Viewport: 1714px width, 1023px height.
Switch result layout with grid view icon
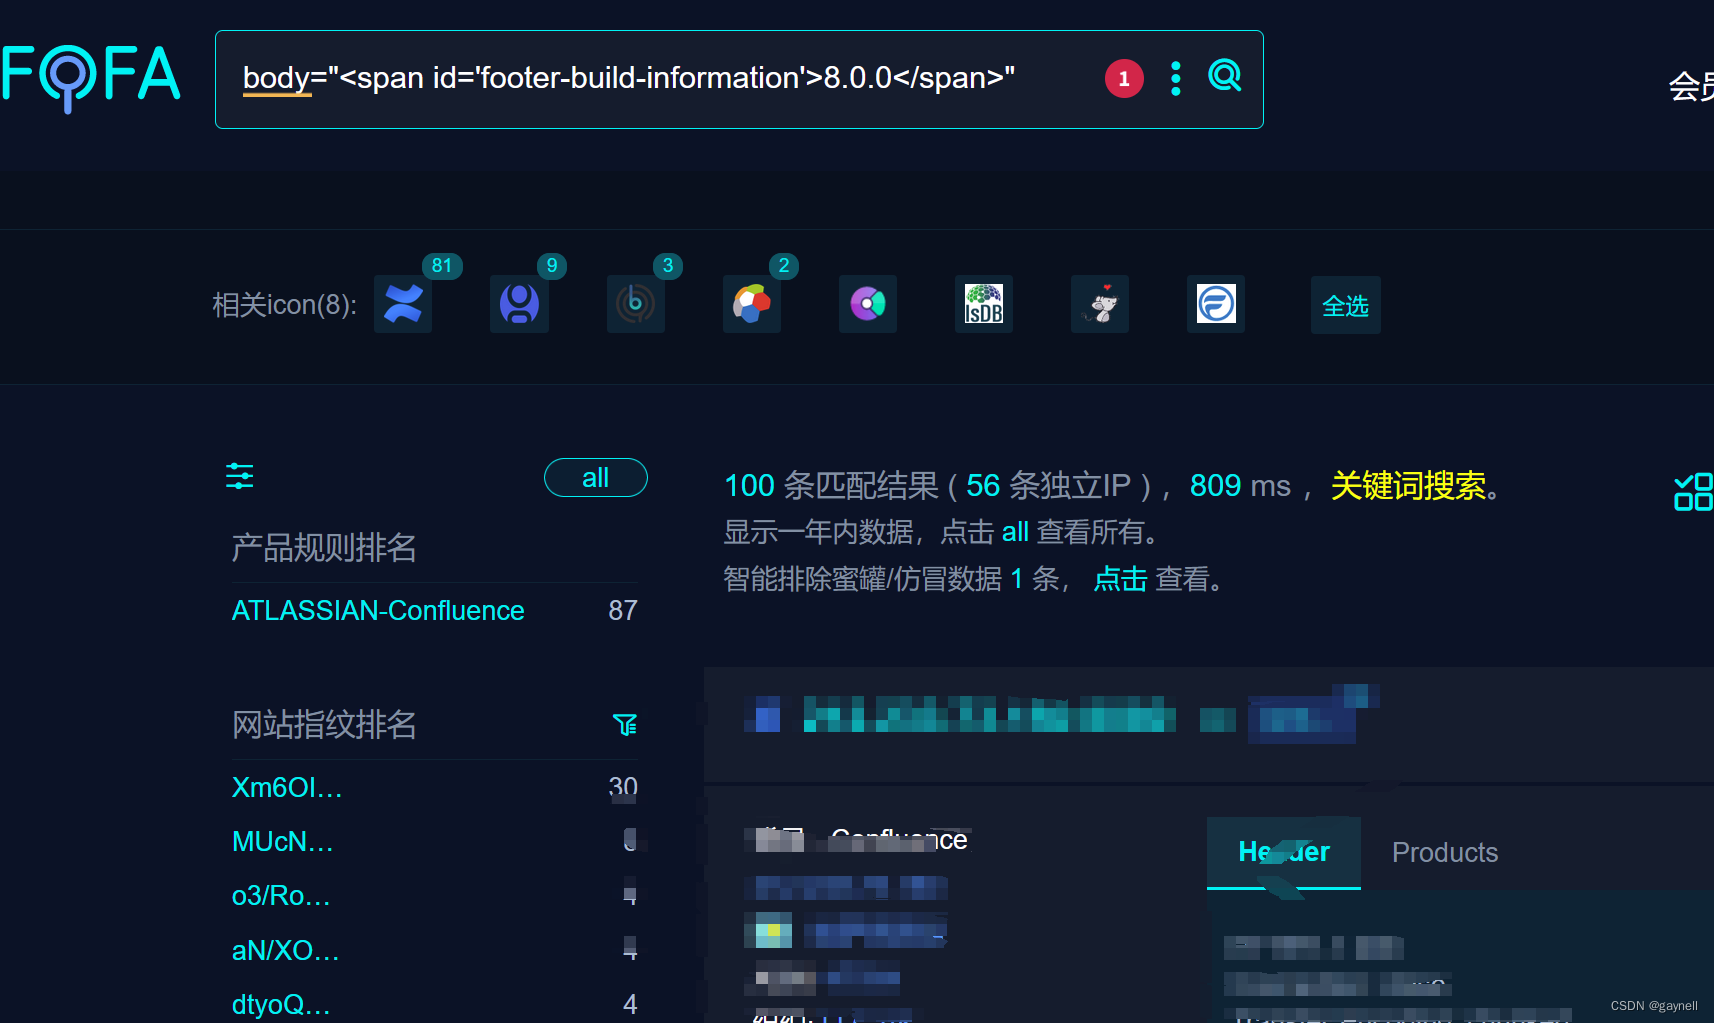coord(1694,492)
